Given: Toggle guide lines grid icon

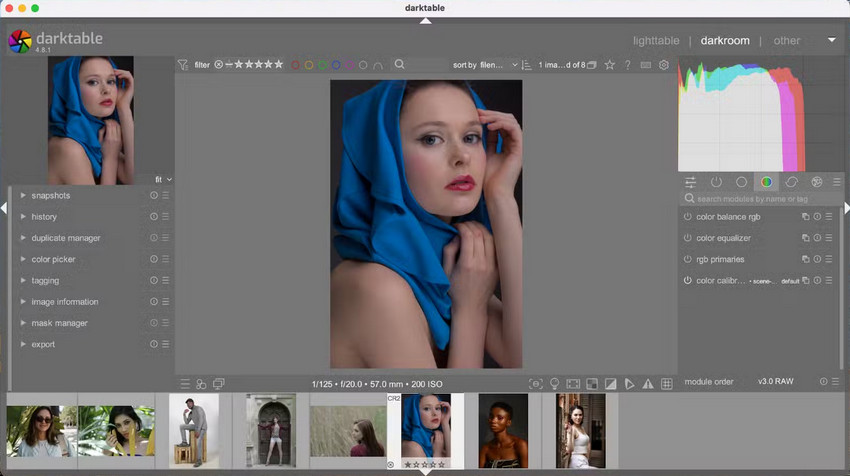Looking at the screenshot, I should coord(667,384).
